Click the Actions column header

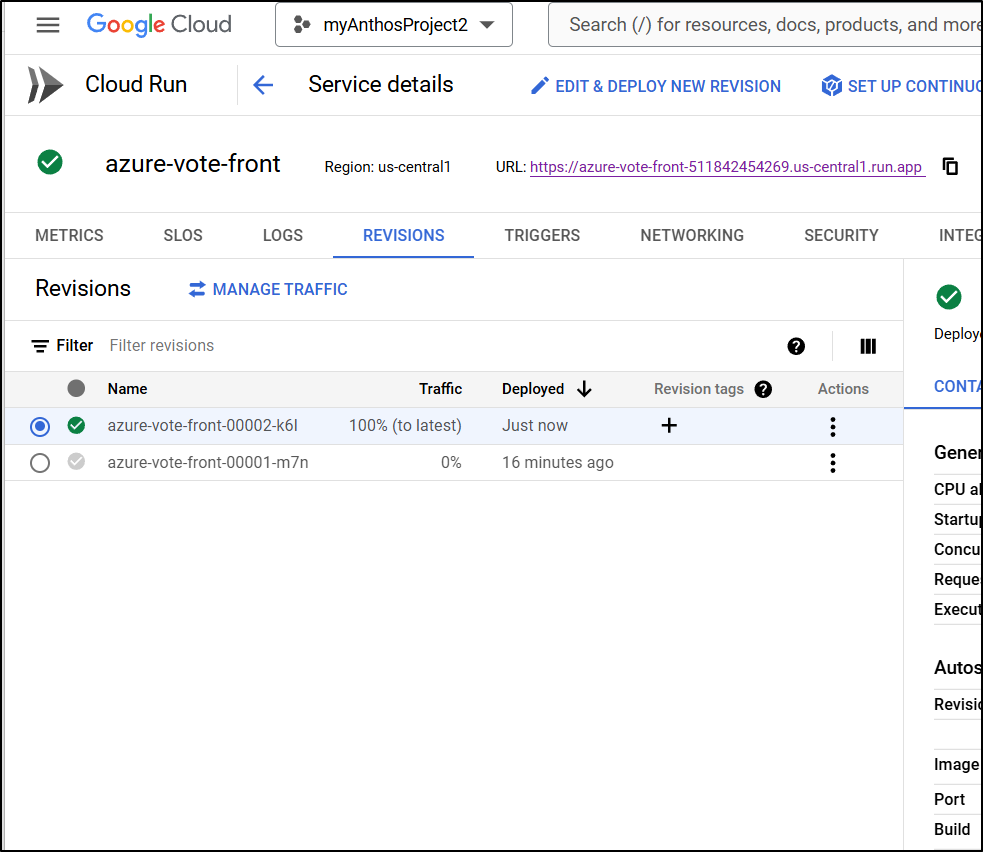[843, 389]
